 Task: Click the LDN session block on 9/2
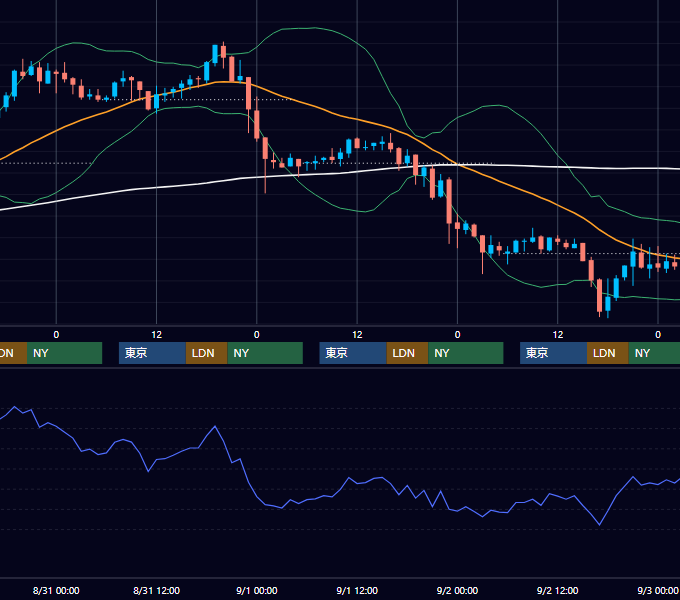click(x=608, y=353)
